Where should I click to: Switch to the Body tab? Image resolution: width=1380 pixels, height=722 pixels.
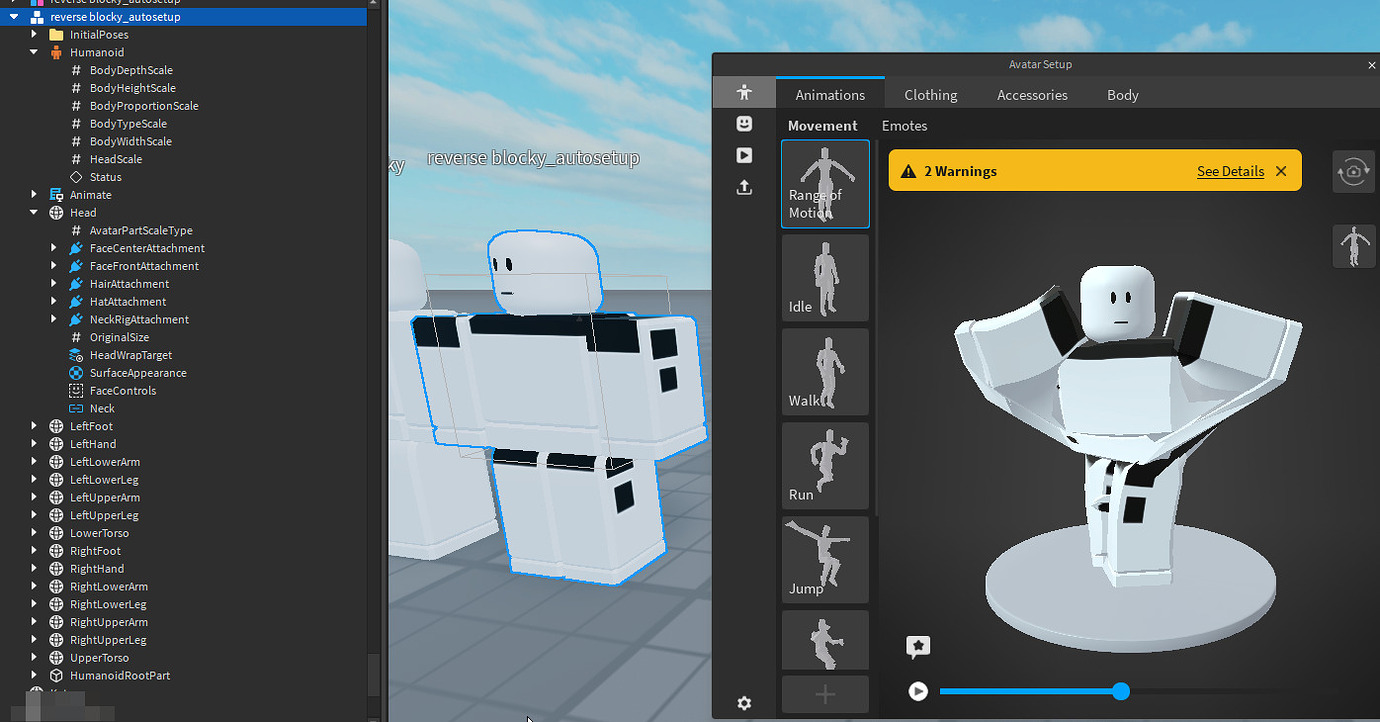pos(1123,95)
